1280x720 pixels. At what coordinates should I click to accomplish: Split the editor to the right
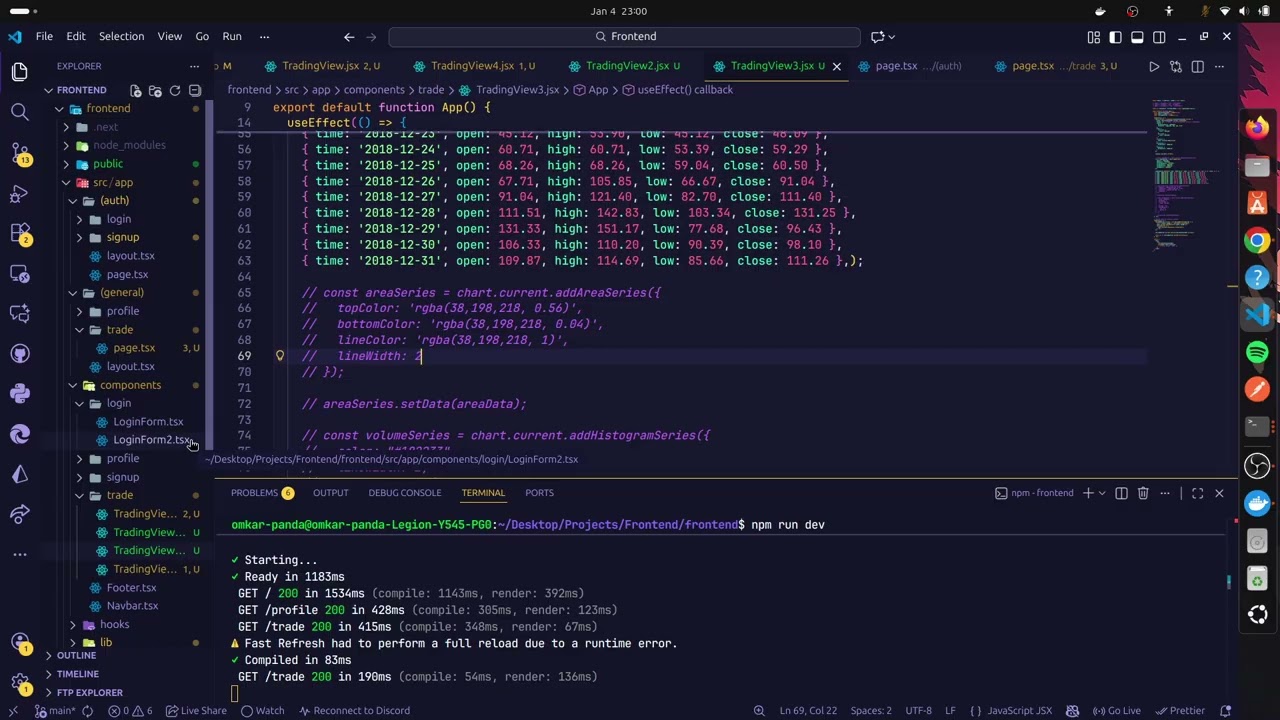[x=1198, y=66]
